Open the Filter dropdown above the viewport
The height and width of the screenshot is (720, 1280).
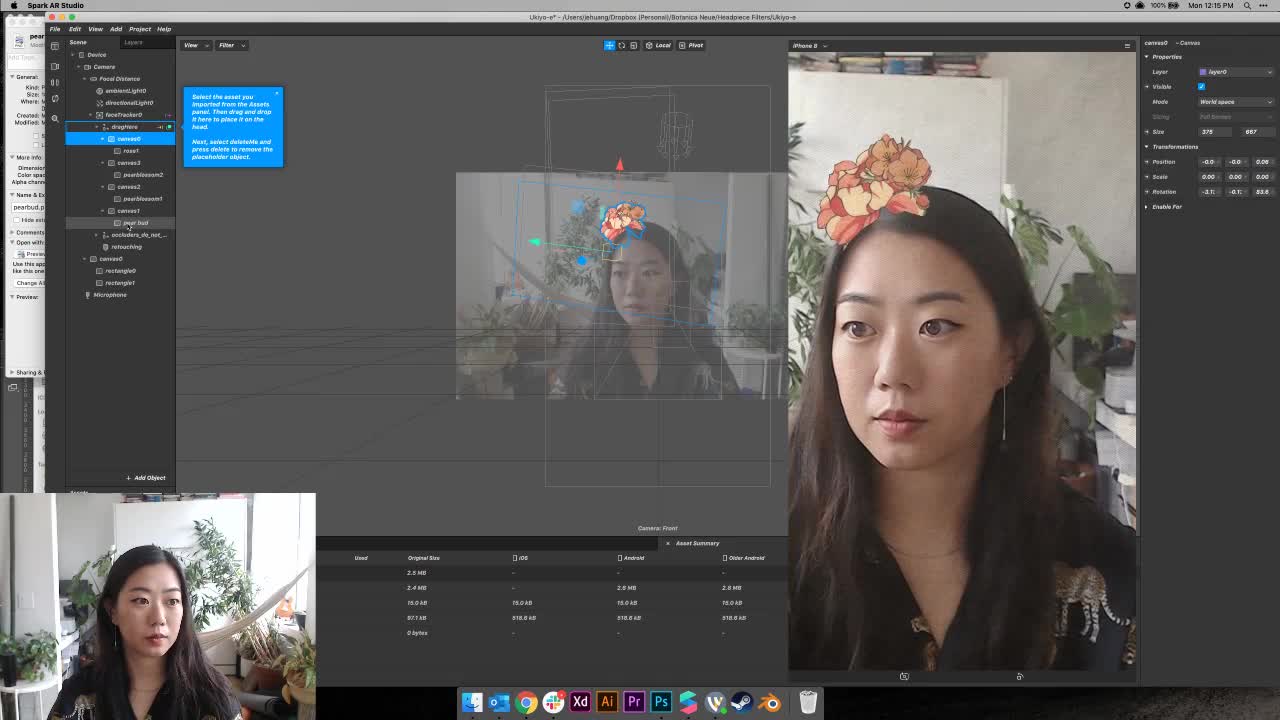click(231, 45)
